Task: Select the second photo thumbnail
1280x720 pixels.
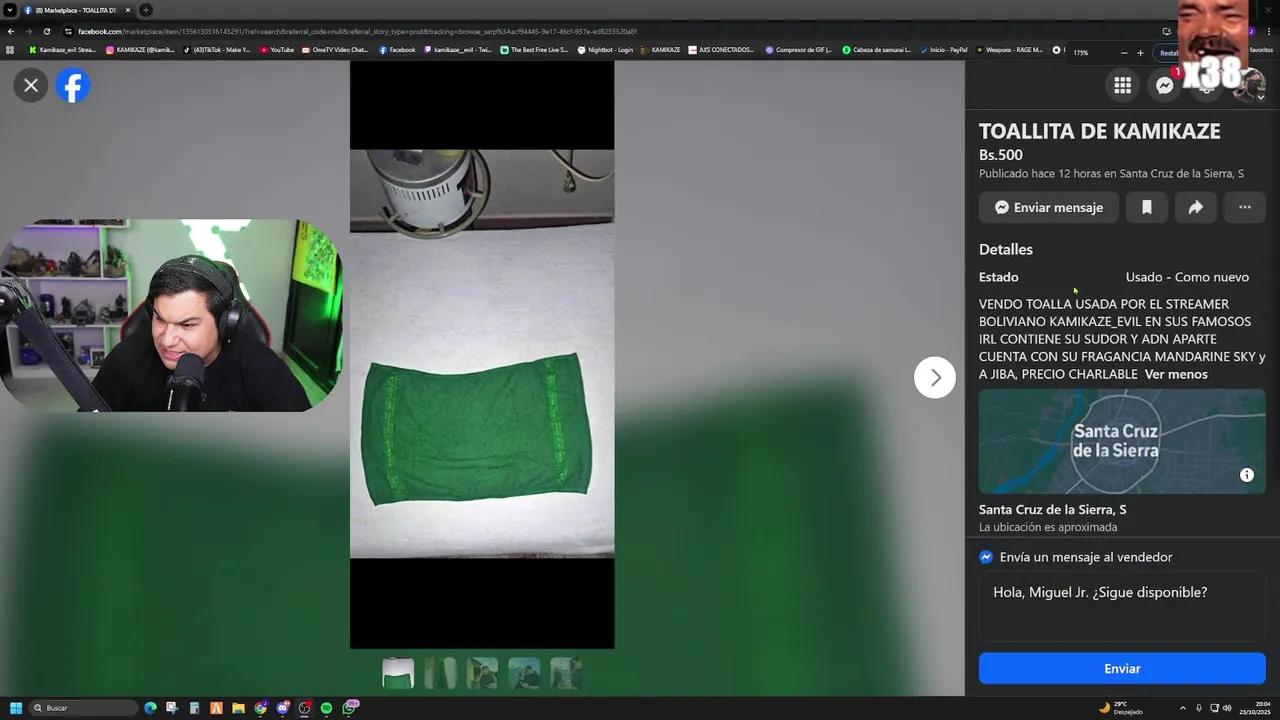Action: 440,673
